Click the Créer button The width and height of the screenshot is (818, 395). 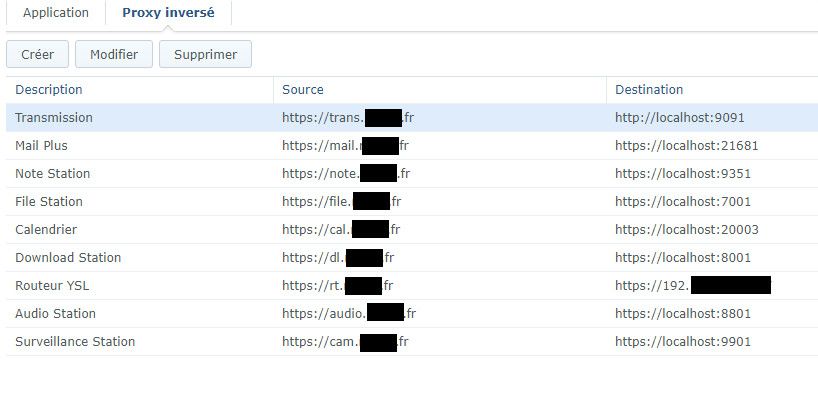point(38,54)
